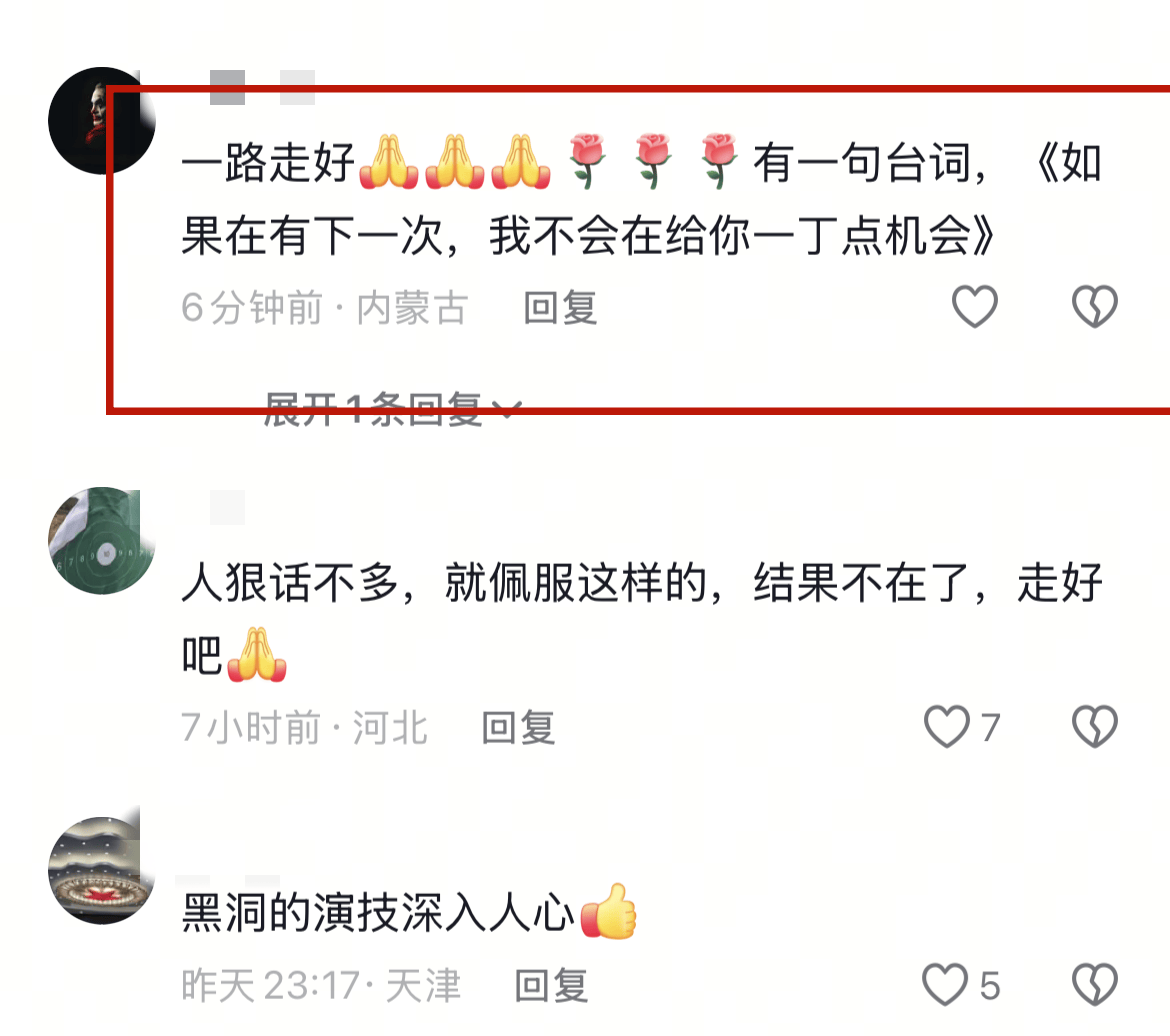
Task: Dislike the 内蒙古 comment with broken heart
Action: (x=1095, y=307)
